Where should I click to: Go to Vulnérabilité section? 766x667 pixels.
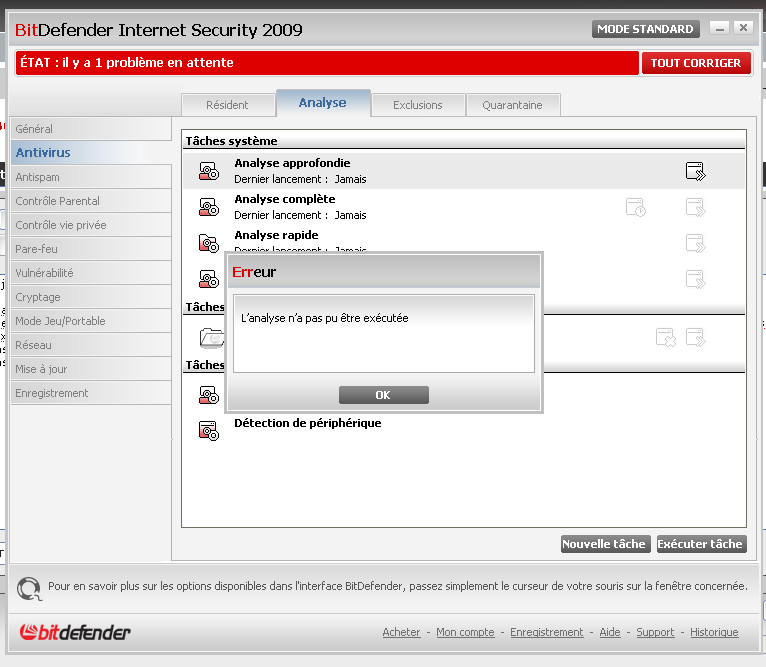click(91, 273)
